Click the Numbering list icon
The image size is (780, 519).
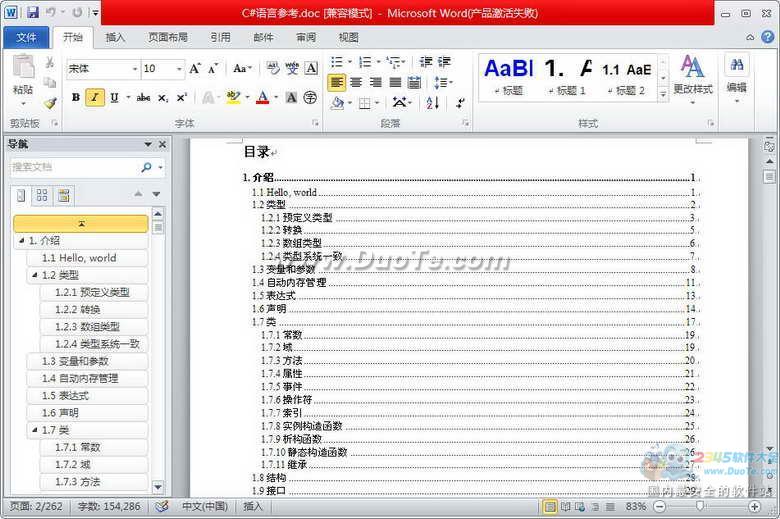pos(365,62)
